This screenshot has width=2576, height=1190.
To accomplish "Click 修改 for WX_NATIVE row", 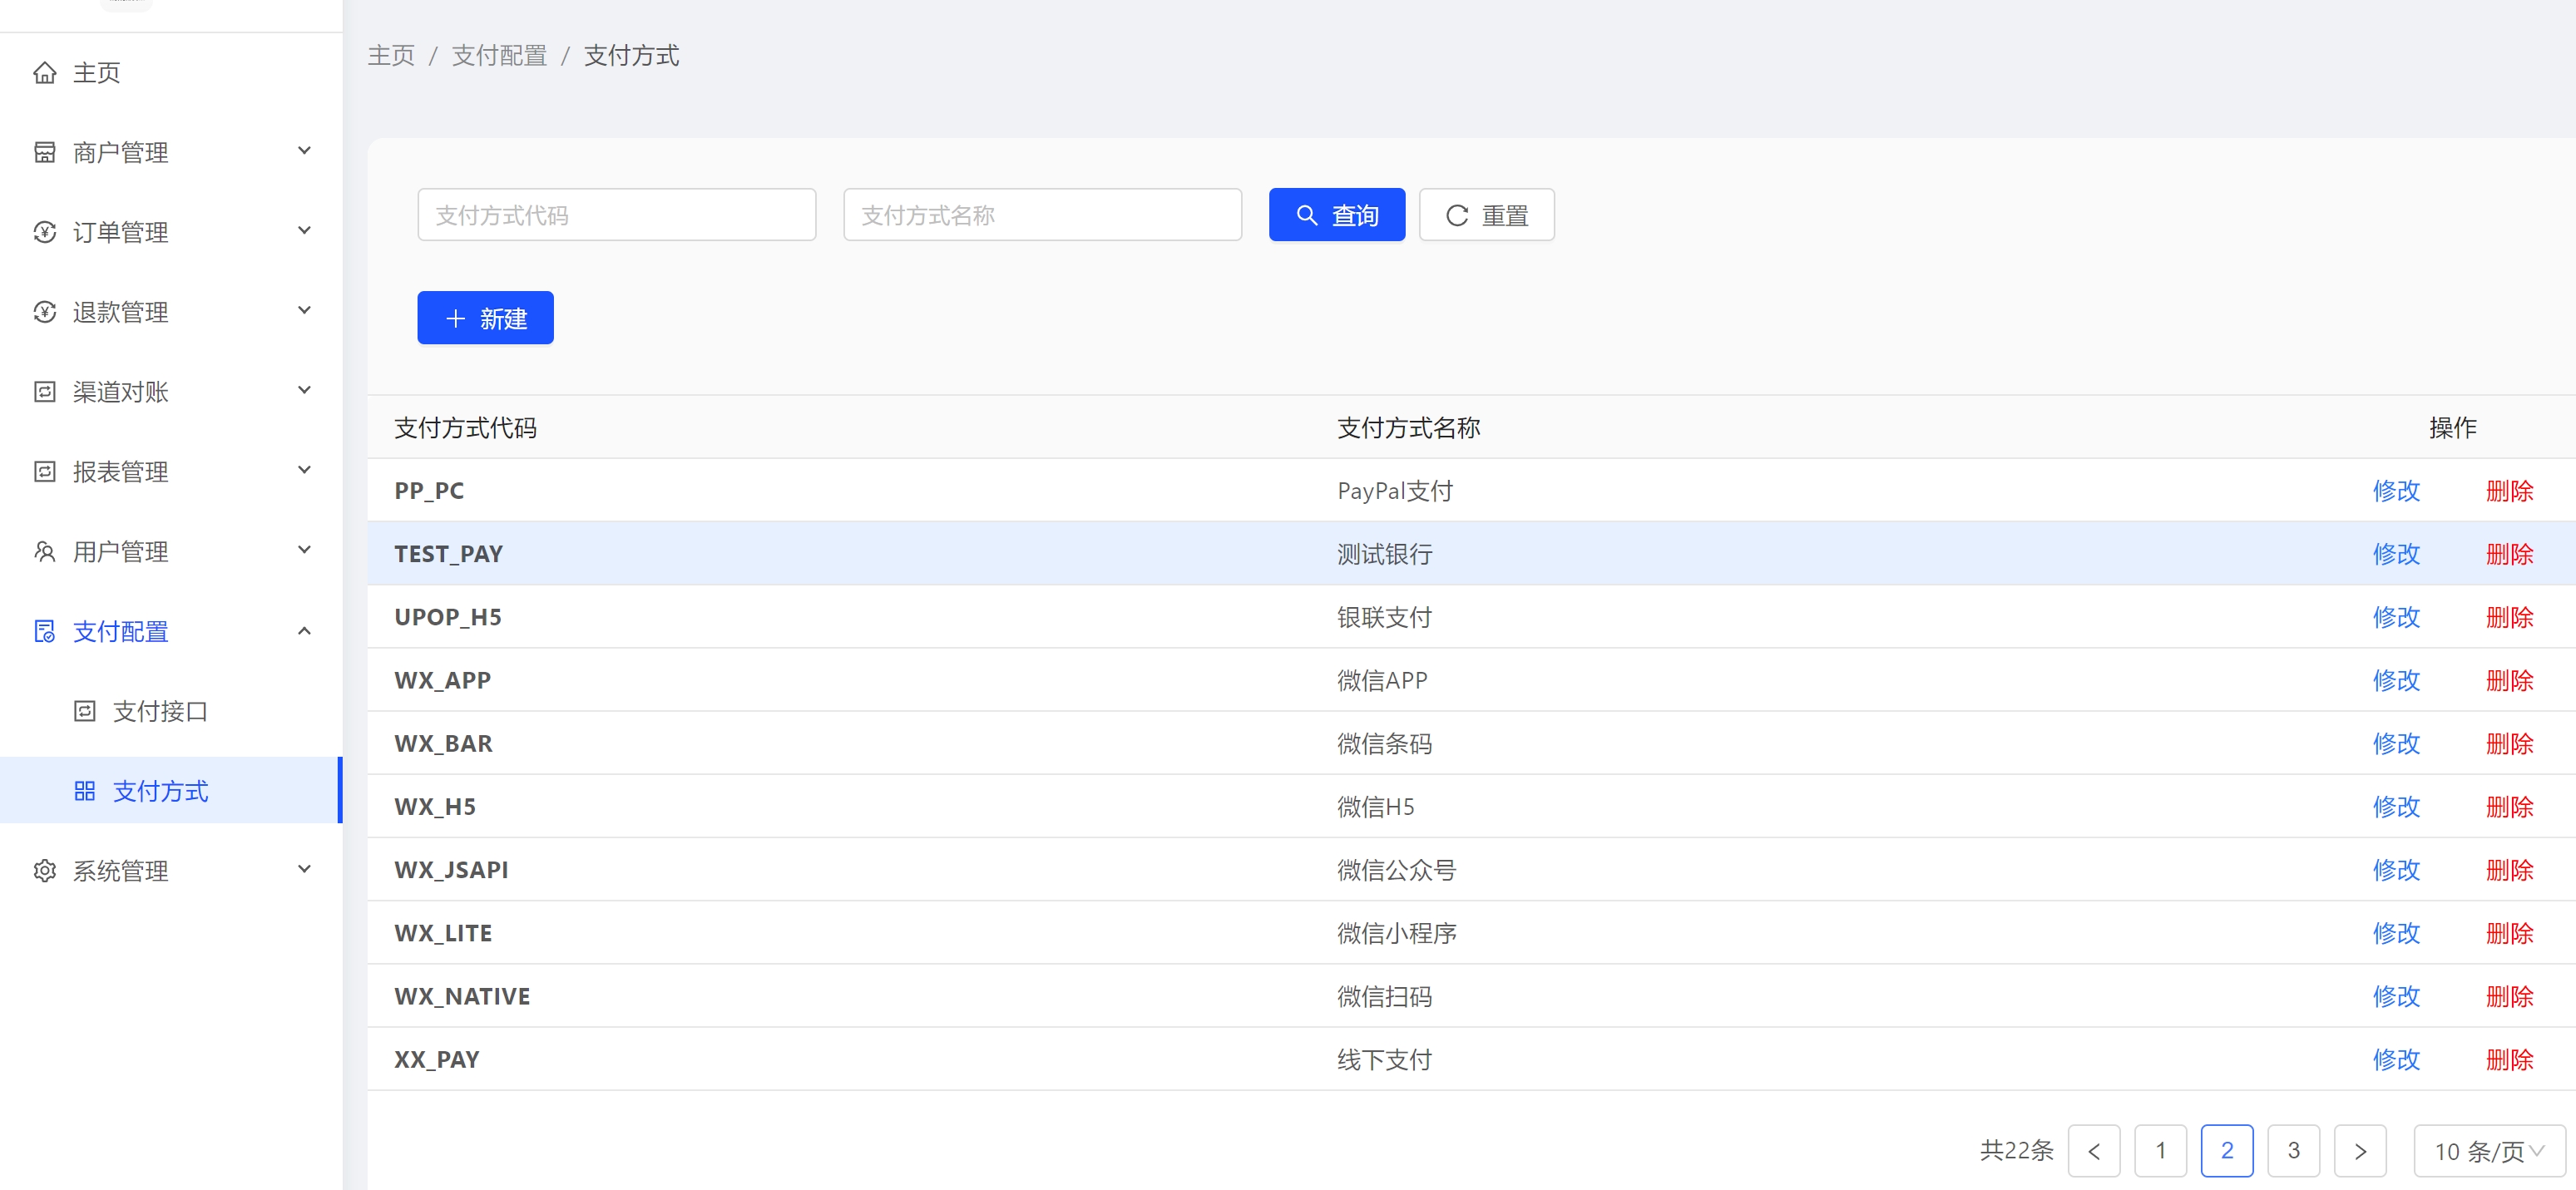I will (2396, 996).
